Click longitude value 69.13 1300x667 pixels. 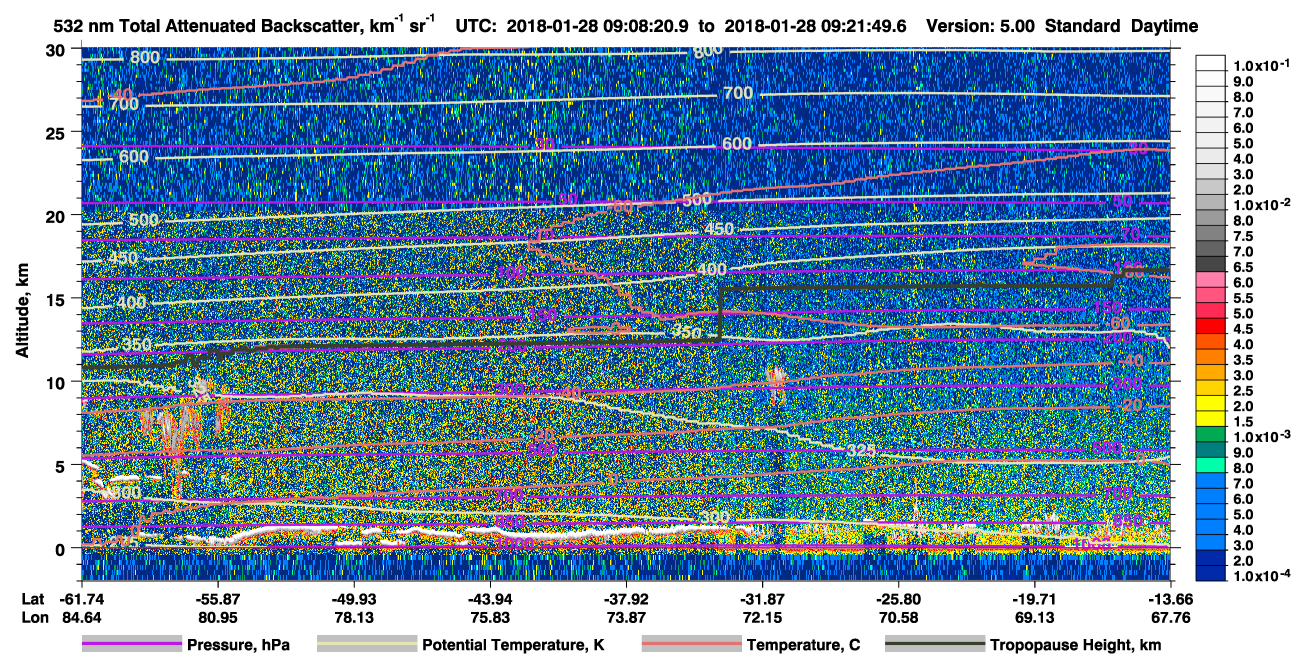(x=1034, y=617)
